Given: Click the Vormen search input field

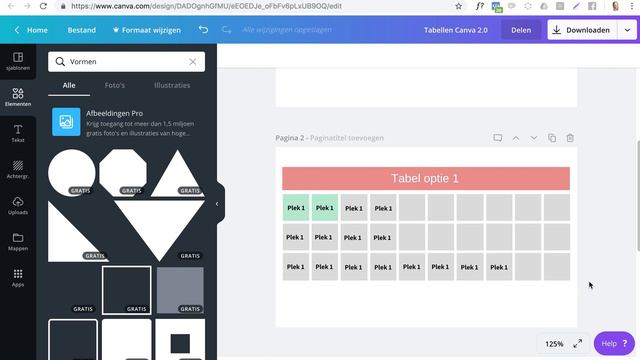Looking at the screenshot, I should (x=127, y=62).
